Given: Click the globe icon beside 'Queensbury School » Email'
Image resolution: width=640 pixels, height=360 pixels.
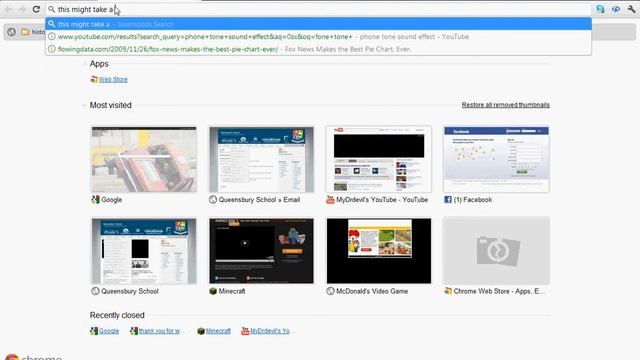Looking at the screenshot, I should tap(213, 200).
